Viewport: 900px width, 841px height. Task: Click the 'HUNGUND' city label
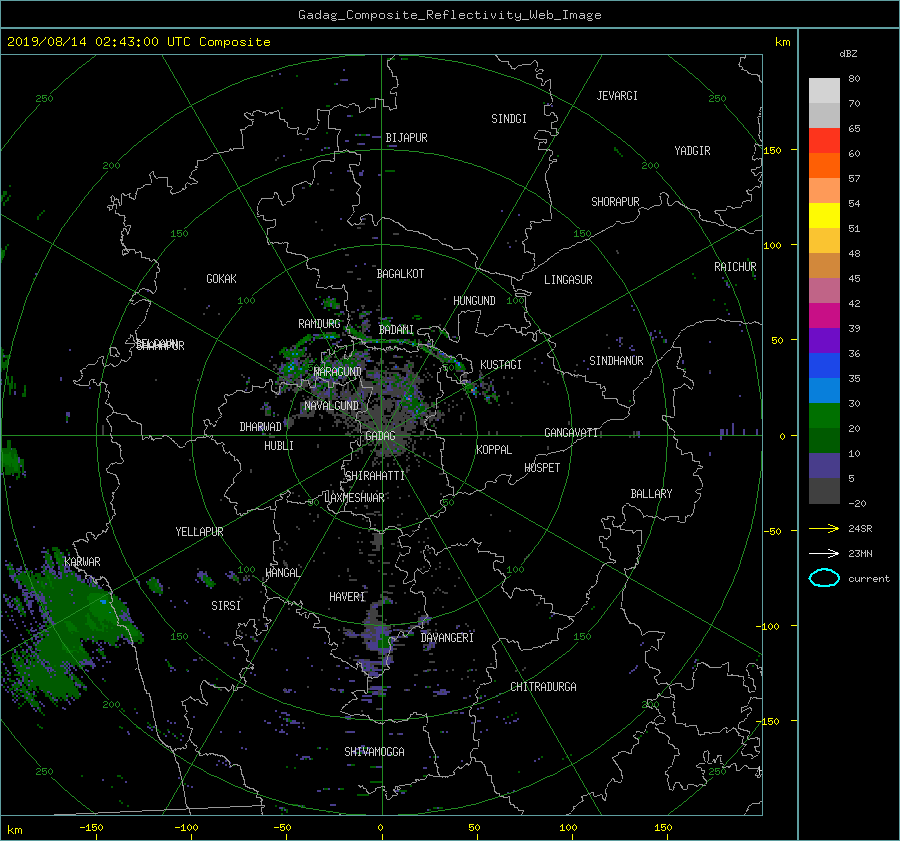pyautogui.click(x=474, y=301)
